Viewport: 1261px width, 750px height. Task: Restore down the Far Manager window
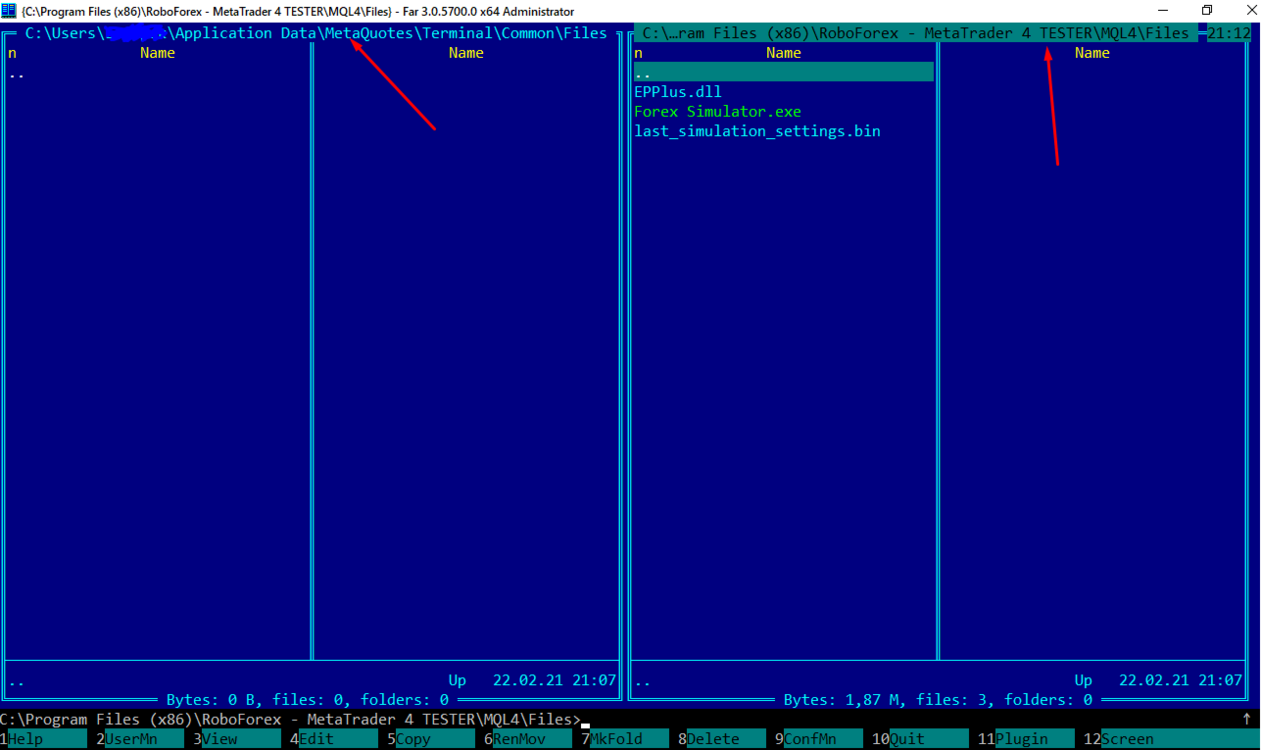[x=1207, y=11]
